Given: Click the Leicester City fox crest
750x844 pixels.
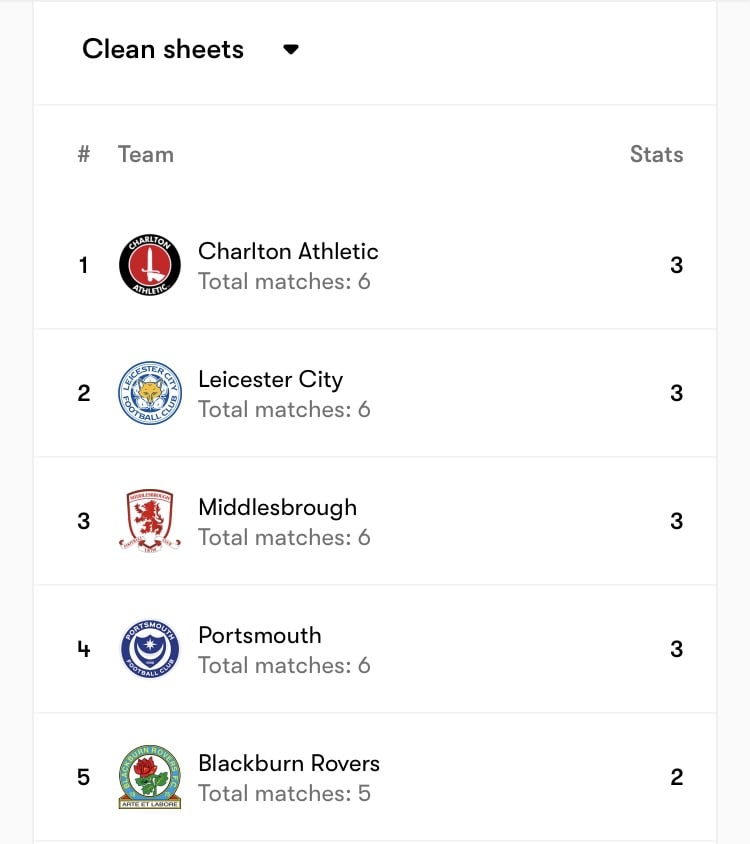Looking at the screenshot, I should pyautogui.click(x=150, y=393).
